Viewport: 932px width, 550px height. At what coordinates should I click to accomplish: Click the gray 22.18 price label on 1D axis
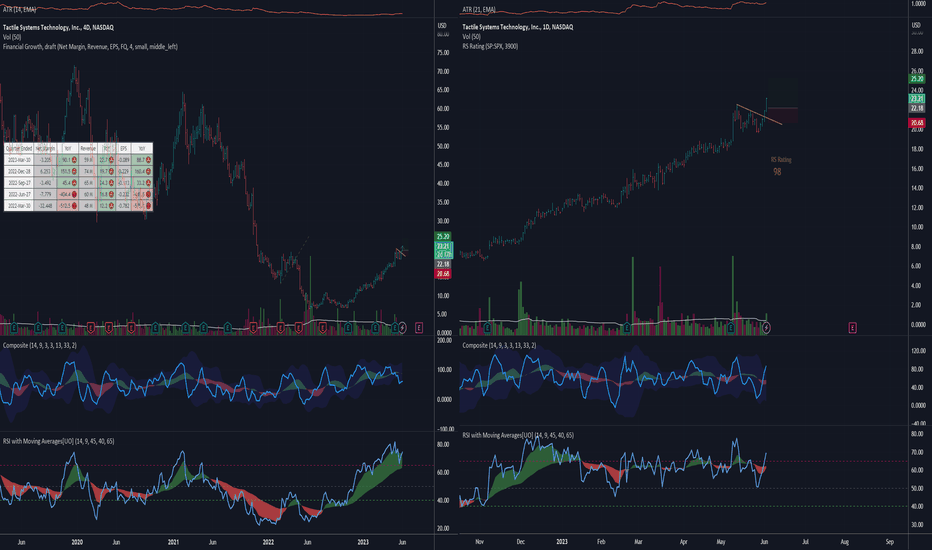pos(917,108)
